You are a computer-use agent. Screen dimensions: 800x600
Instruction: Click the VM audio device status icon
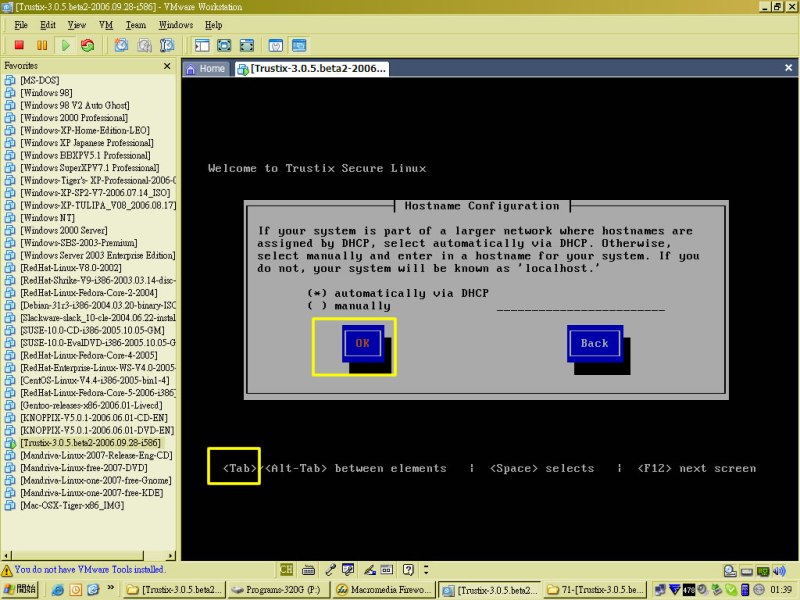(780, 571)
